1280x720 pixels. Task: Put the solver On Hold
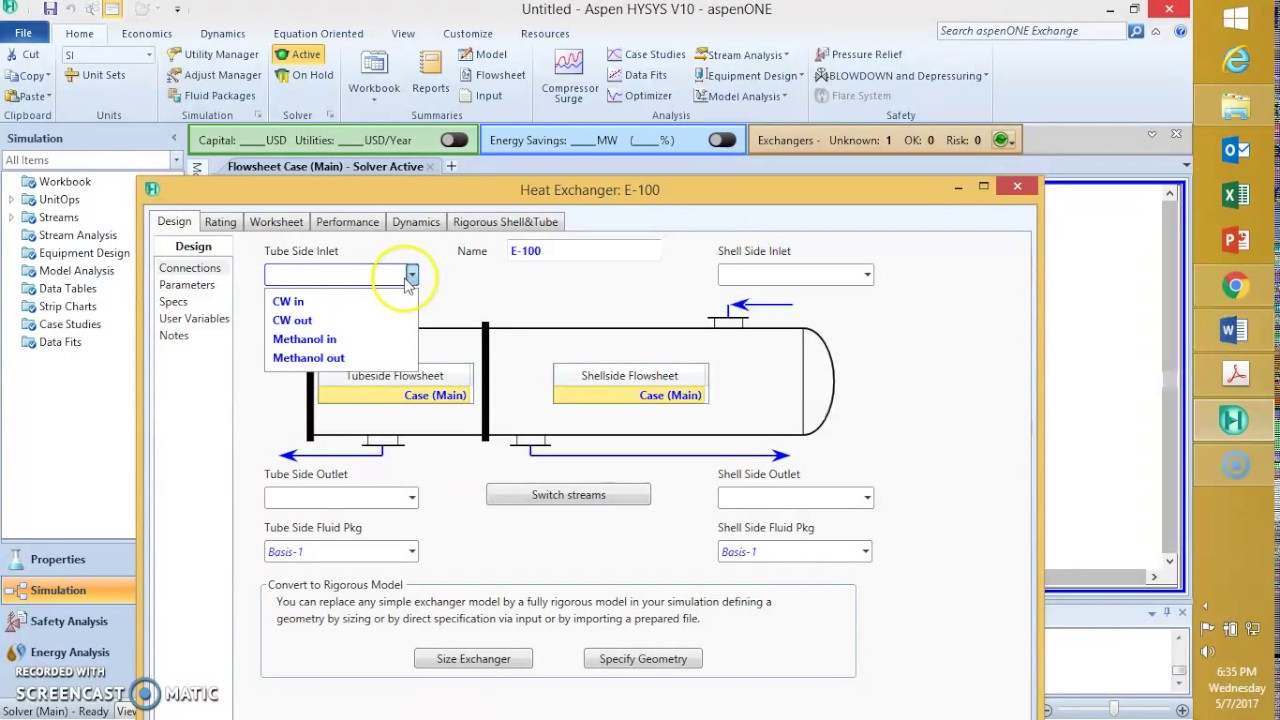coord(304,75)
